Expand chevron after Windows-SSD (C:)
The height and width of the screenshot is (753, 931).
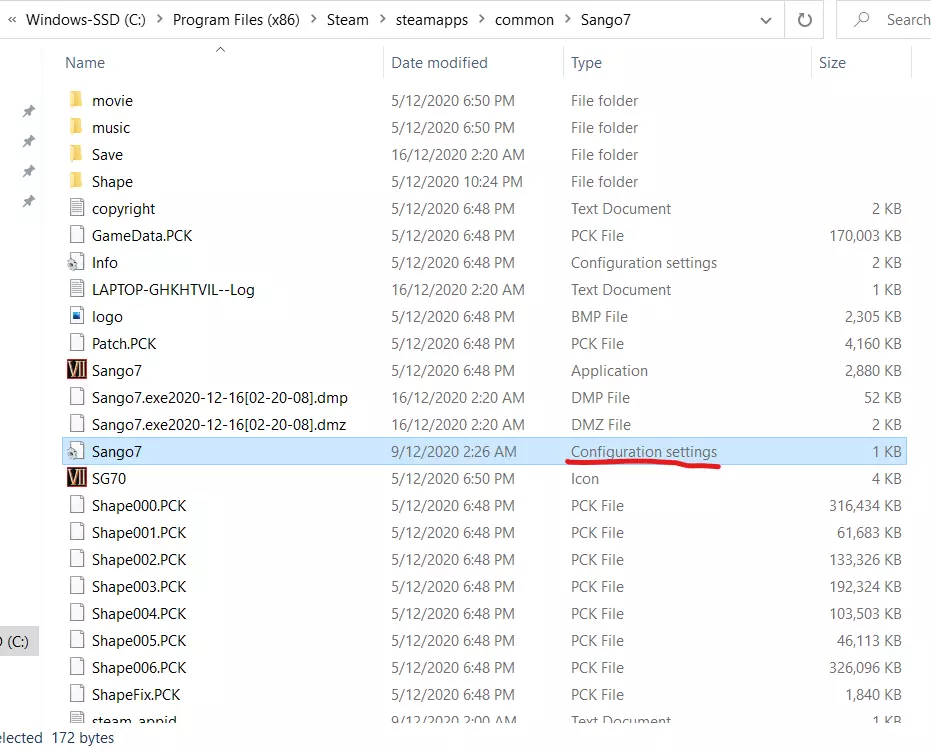click(x=160, y=19)
